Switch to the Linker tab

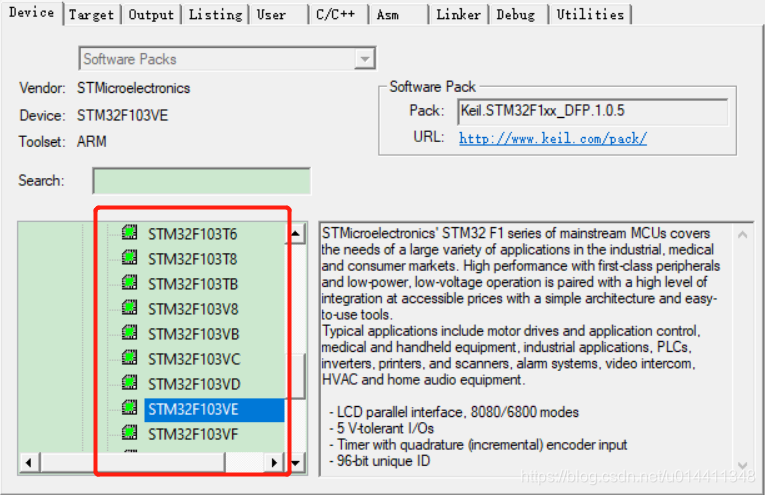(458, 15)
